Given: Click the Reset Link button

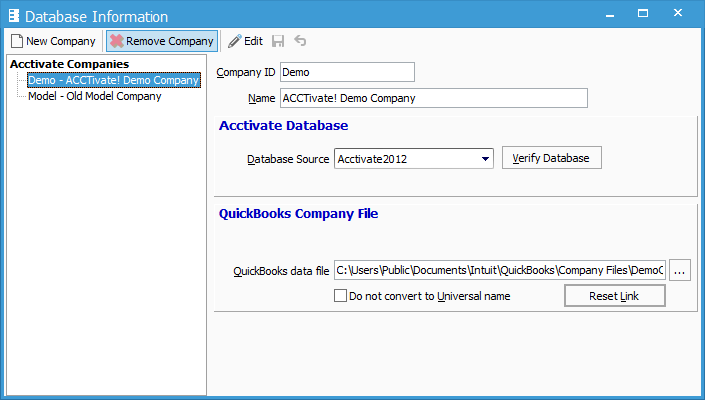Looking at the screenshot, I should click(615, 296).
